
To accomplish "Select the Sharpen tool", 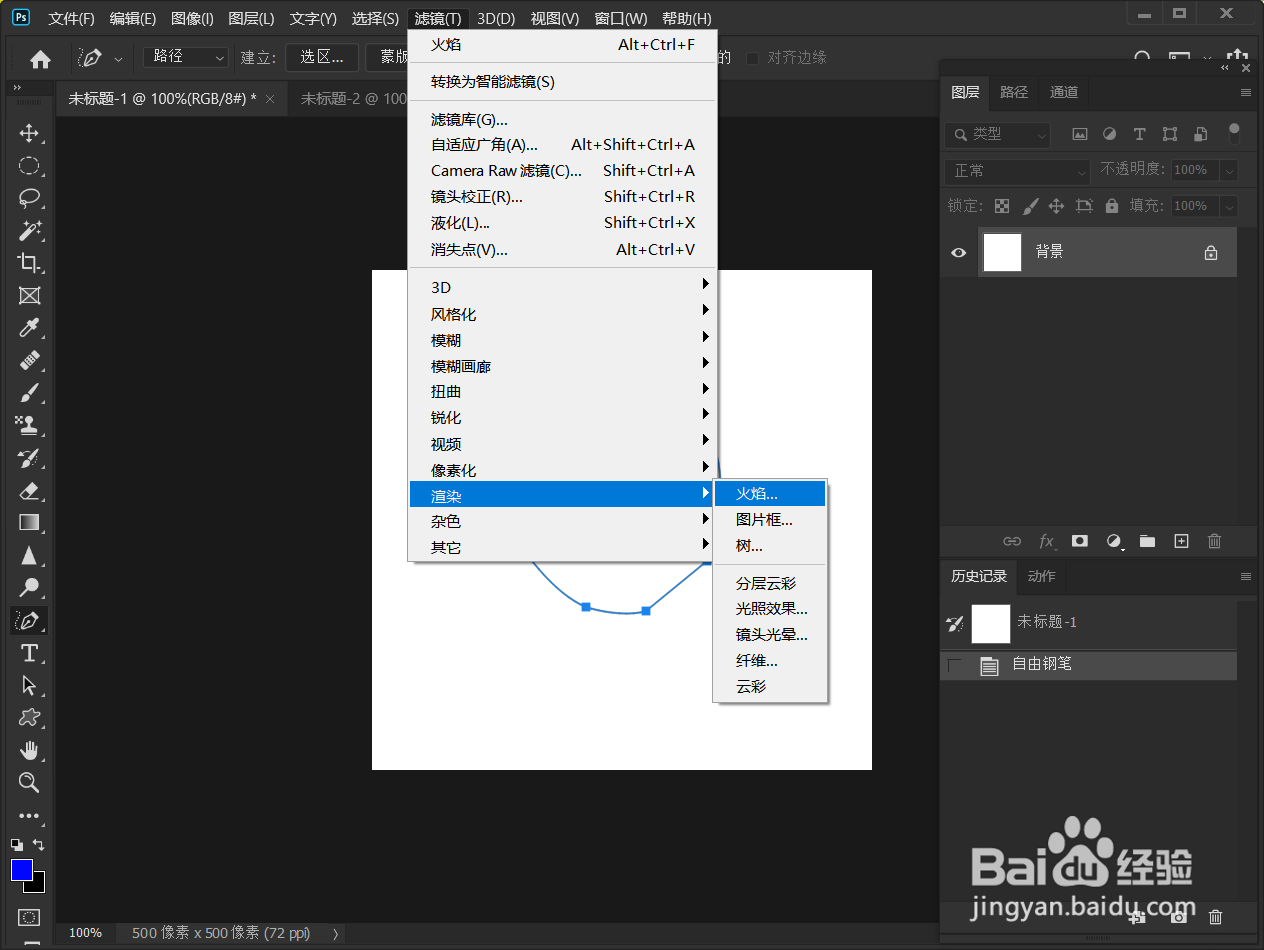I will (29, 555).
